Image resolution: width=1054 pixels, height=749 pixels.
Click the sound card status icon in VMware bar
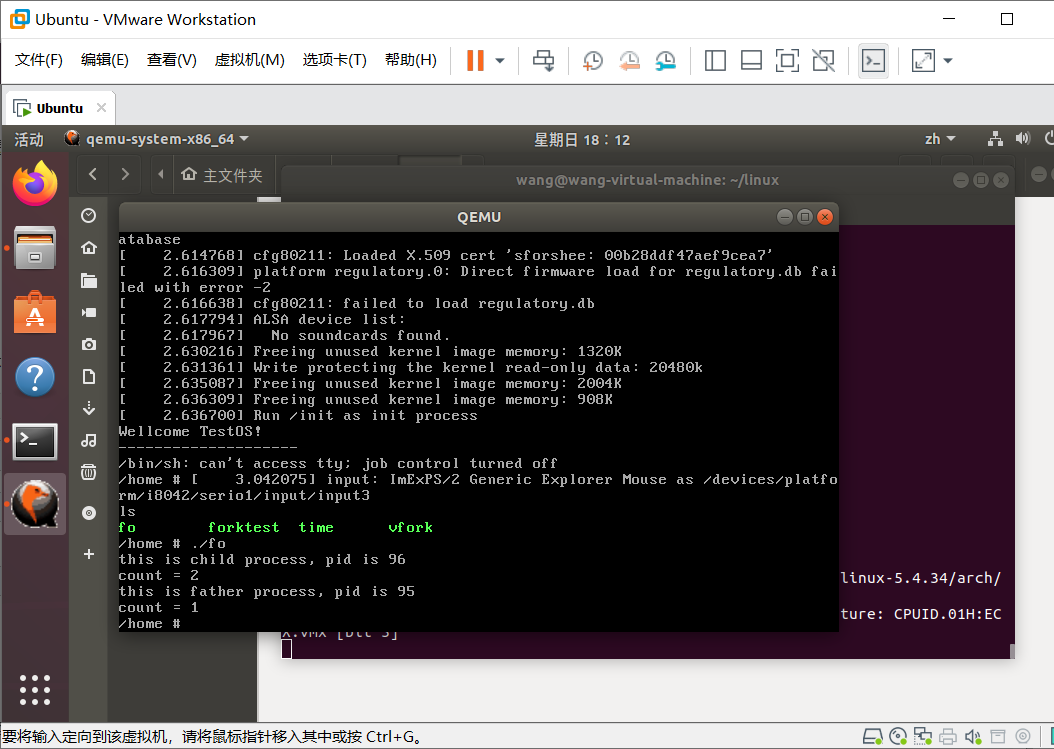pos(973,737)
